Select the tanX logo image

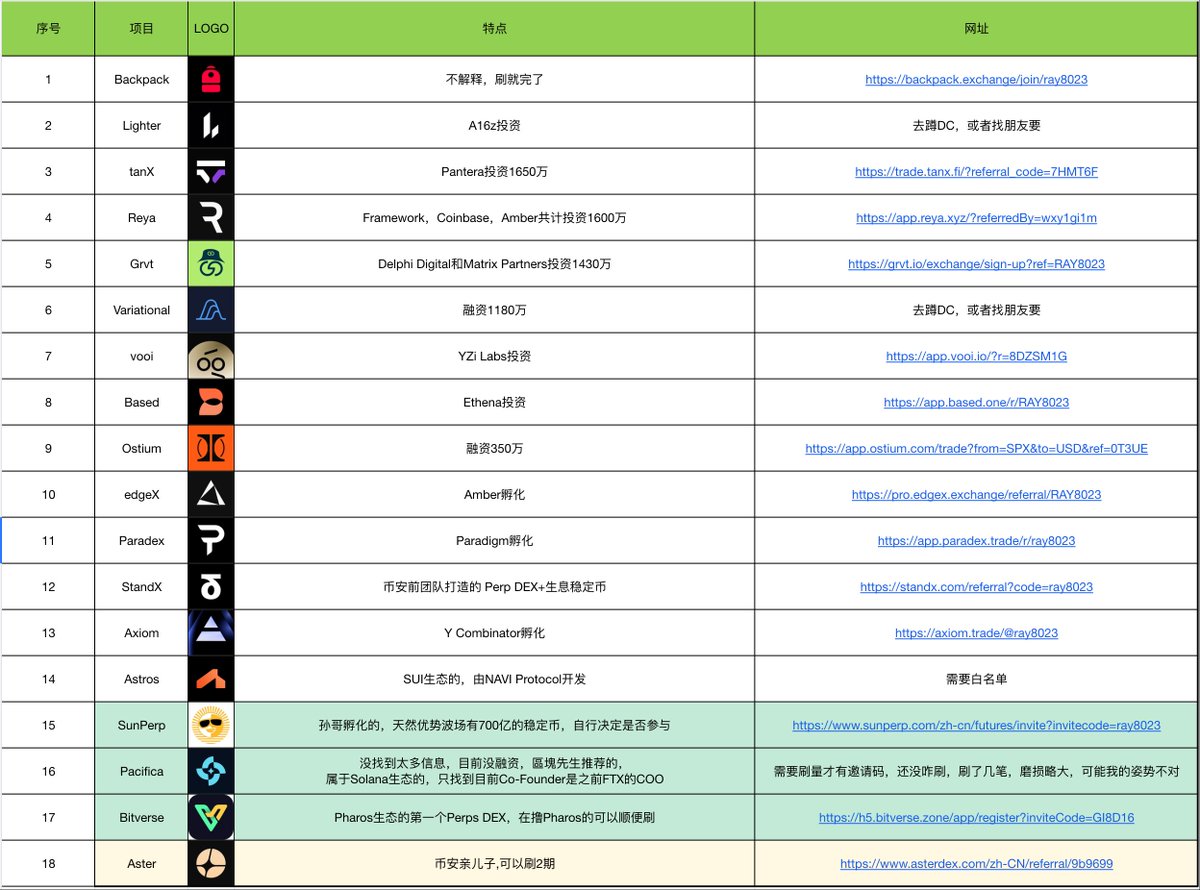pyautogui.click(x=211, y=172)
